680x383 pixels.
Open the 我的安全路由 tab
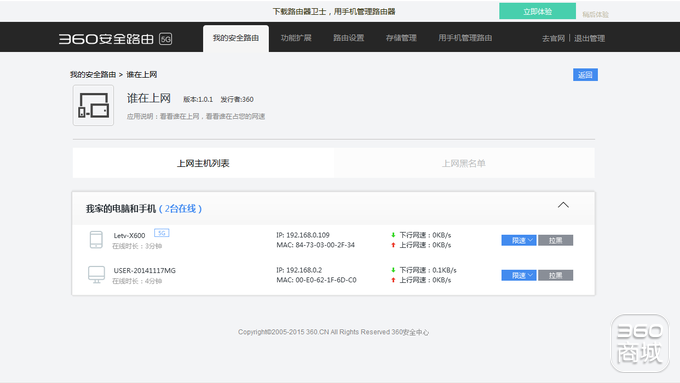(236, 38)
